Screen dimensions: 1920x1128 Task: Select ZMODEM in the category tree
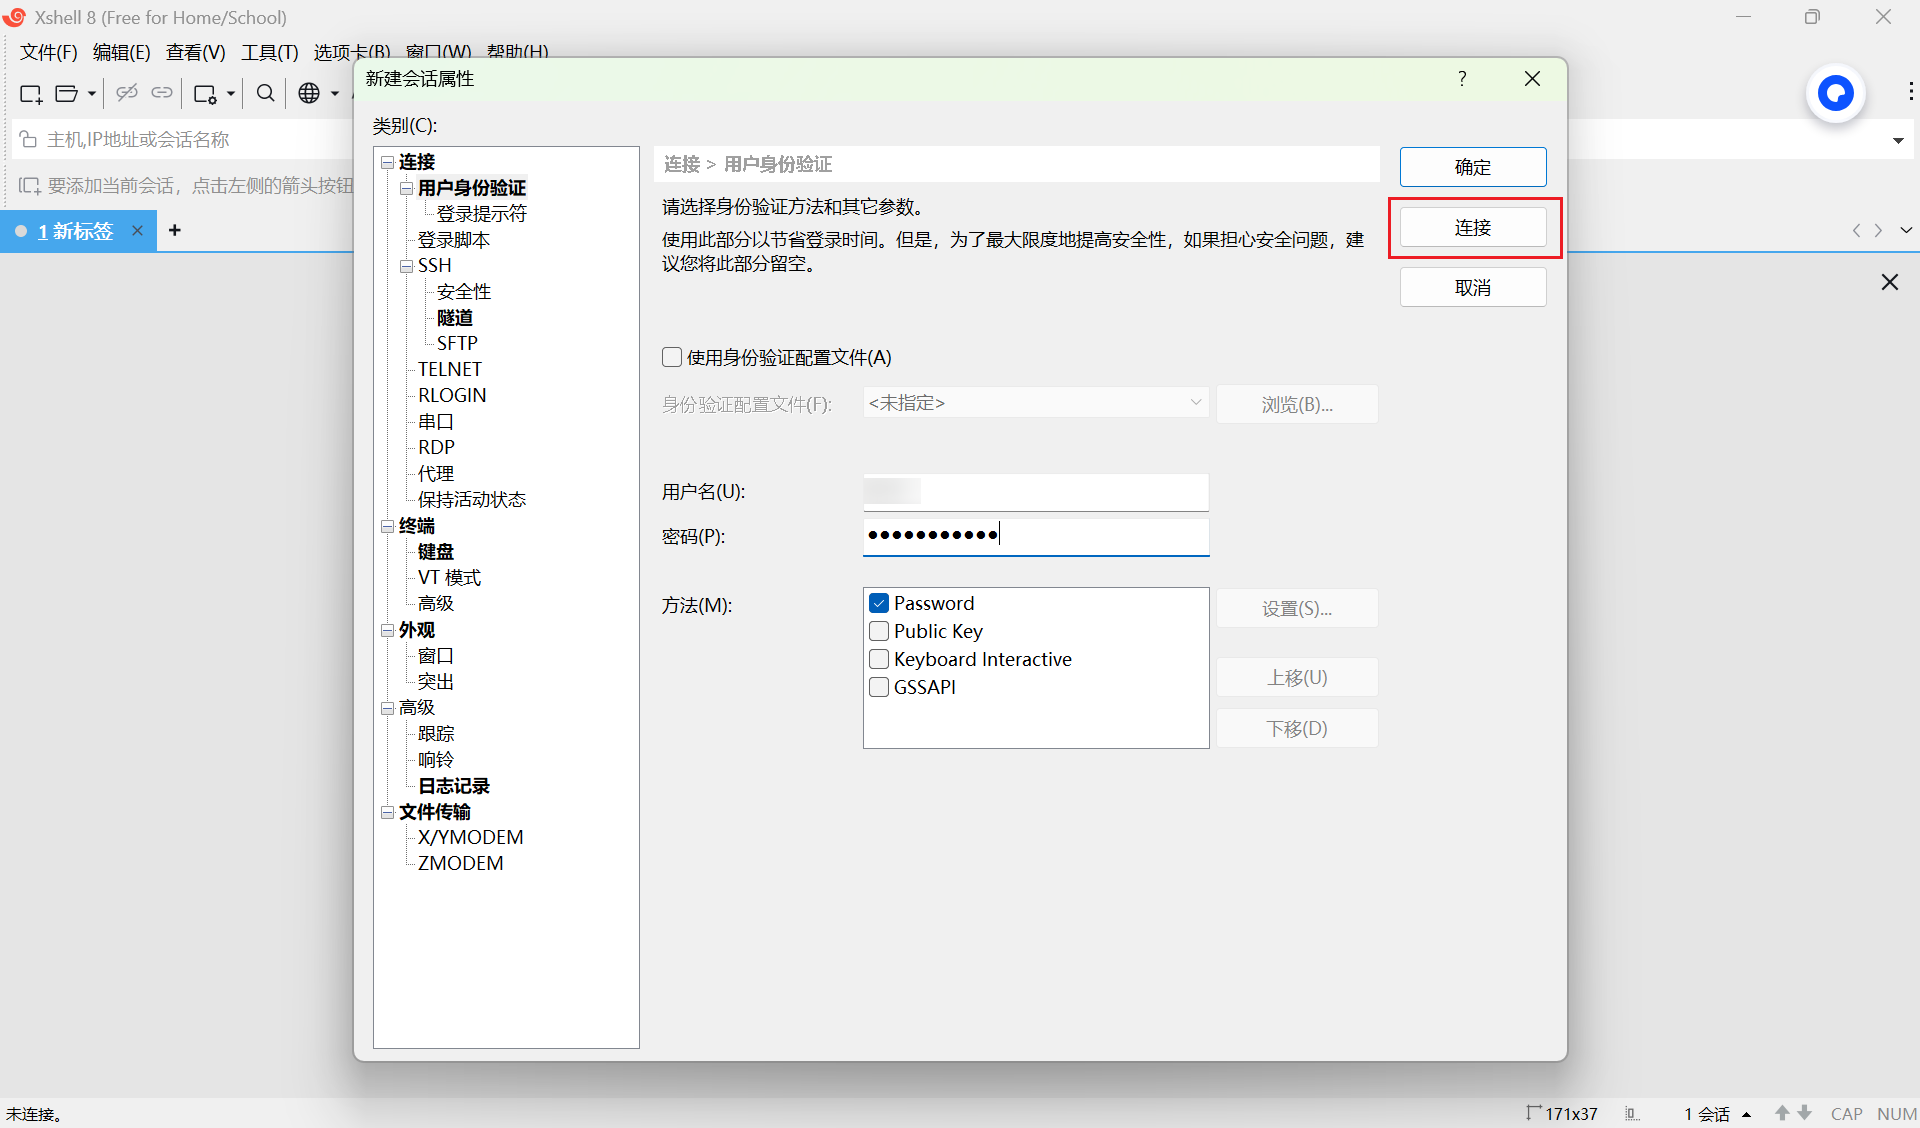461,863
